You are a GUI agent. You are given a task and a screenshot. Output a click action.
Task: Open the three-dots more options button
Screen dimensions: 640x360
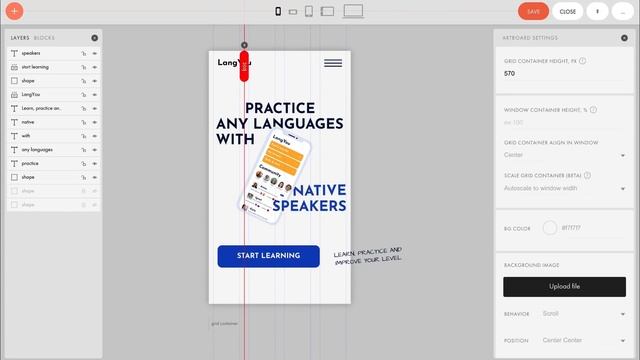coord(622,11)
